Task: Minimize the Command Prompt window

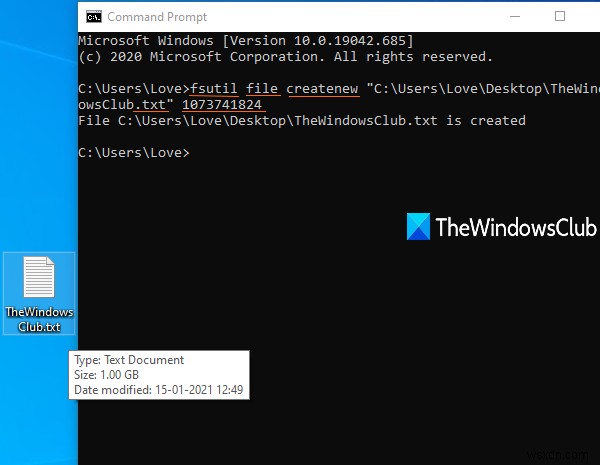Action: tap(515, 16)
